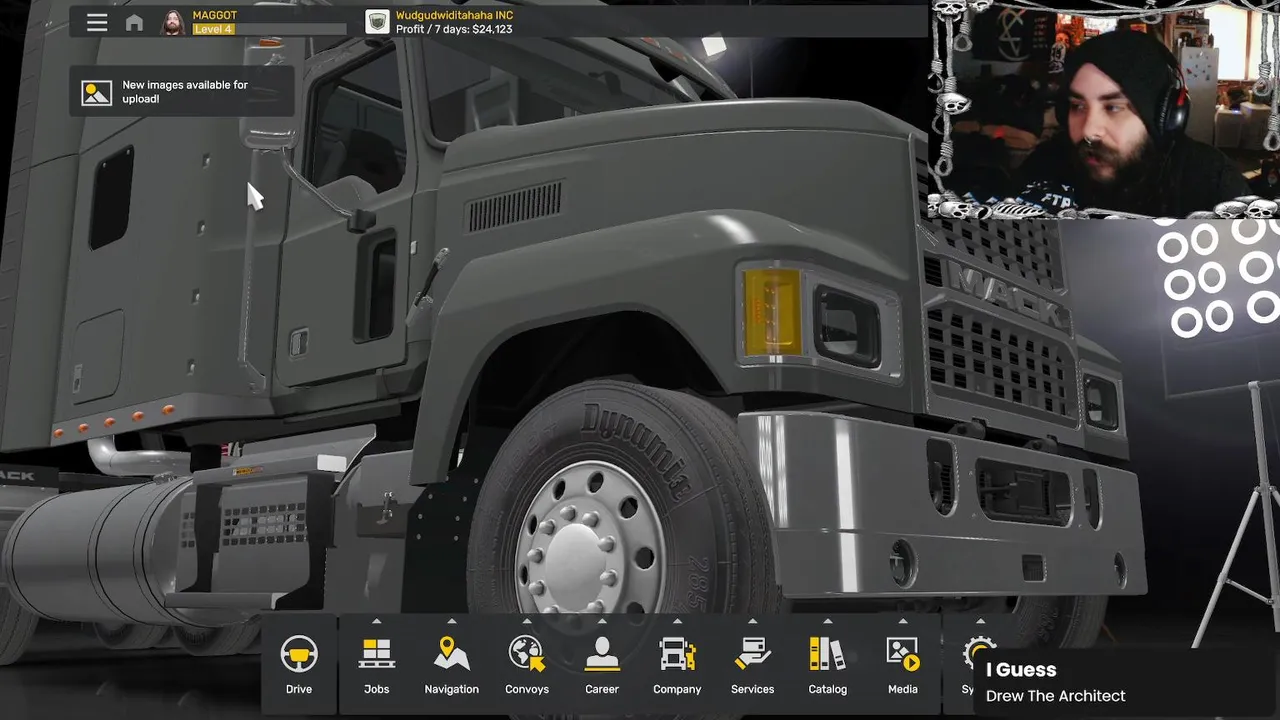Expand the arrow above Company
This screenshot has height=720, width=1280.
[x=677, y=621]
